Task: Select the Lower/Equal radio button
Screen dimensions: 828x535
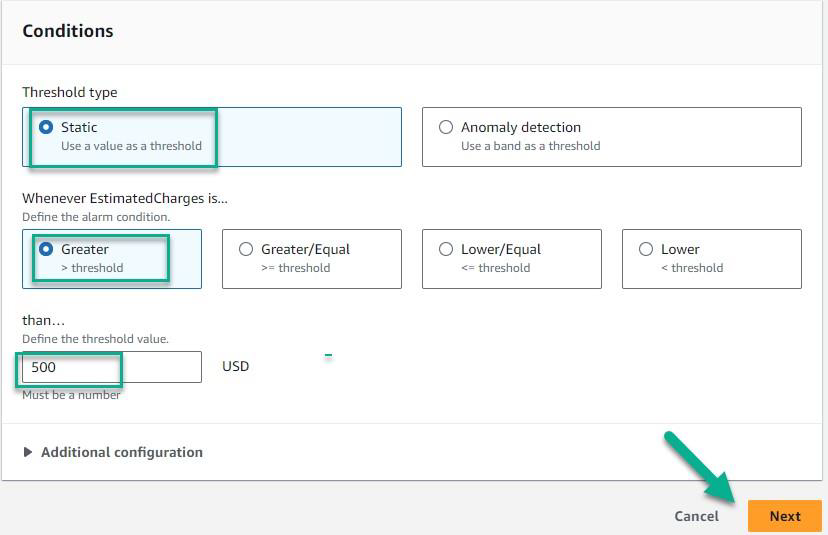Action: tap(446, 250)
